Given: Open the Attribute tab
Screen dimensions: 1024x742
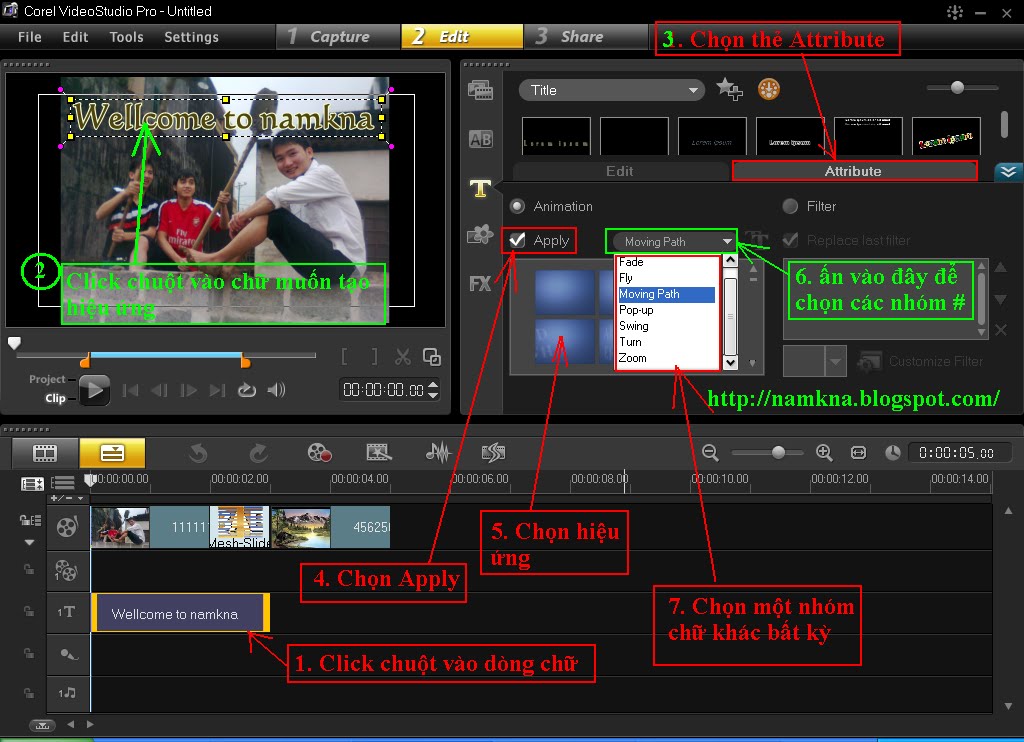Looking at the screenshot, I should [x=854, y=171].
